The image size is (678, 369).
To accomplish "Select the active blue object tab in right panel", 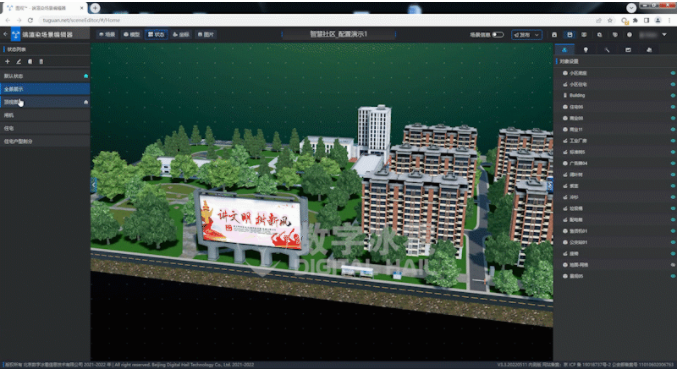I will pyautogui.click(x=564, y=50).
